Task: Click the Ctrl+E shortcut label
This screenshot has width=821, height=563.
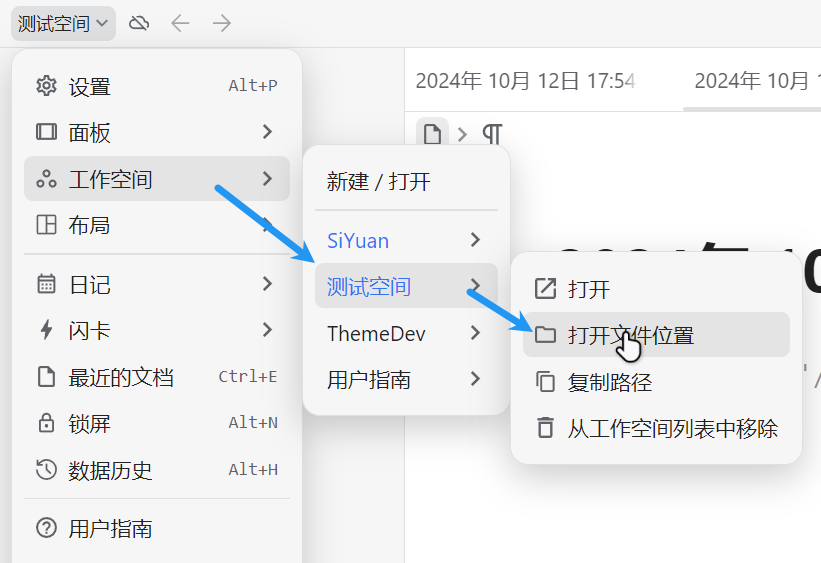Action: click(248, 377)
